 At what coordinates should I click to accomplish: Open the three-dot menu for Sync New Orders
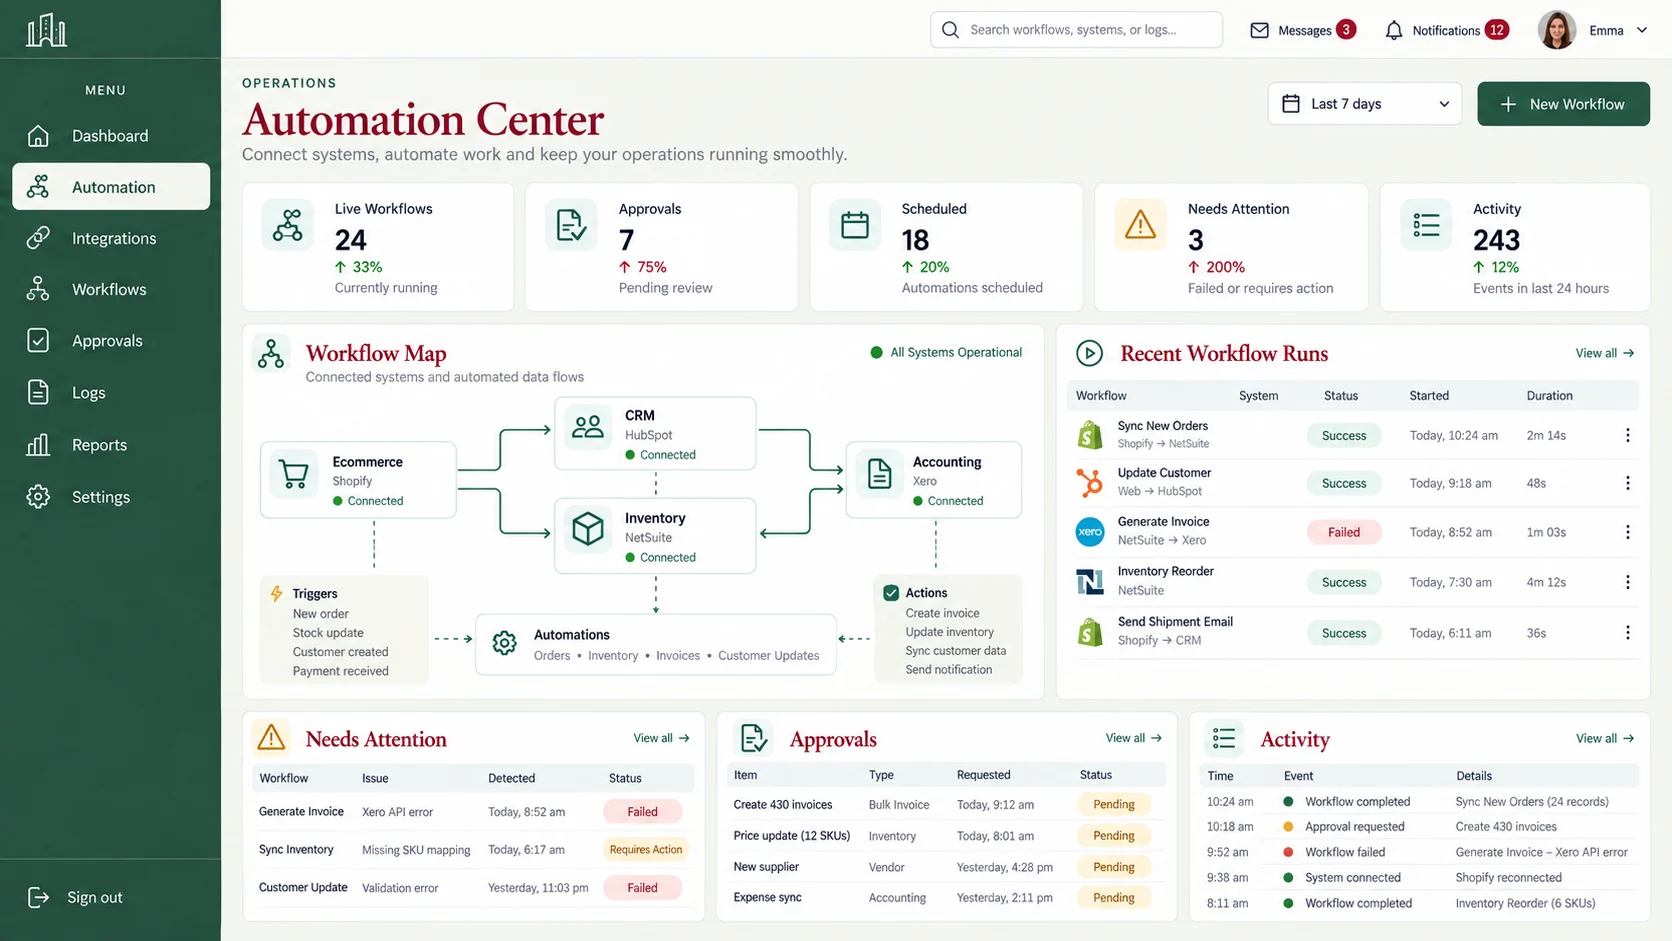click(x=1627, y=435)
